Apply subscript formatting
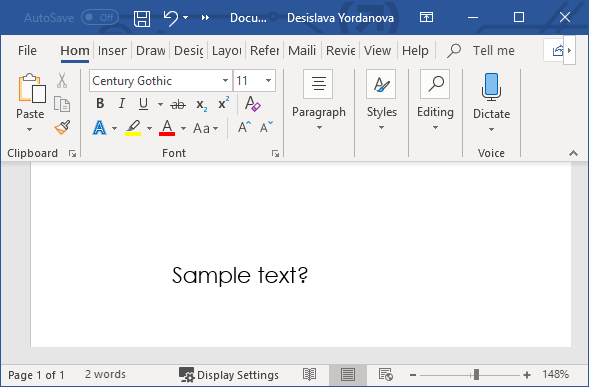 click(x=201, y=104)
